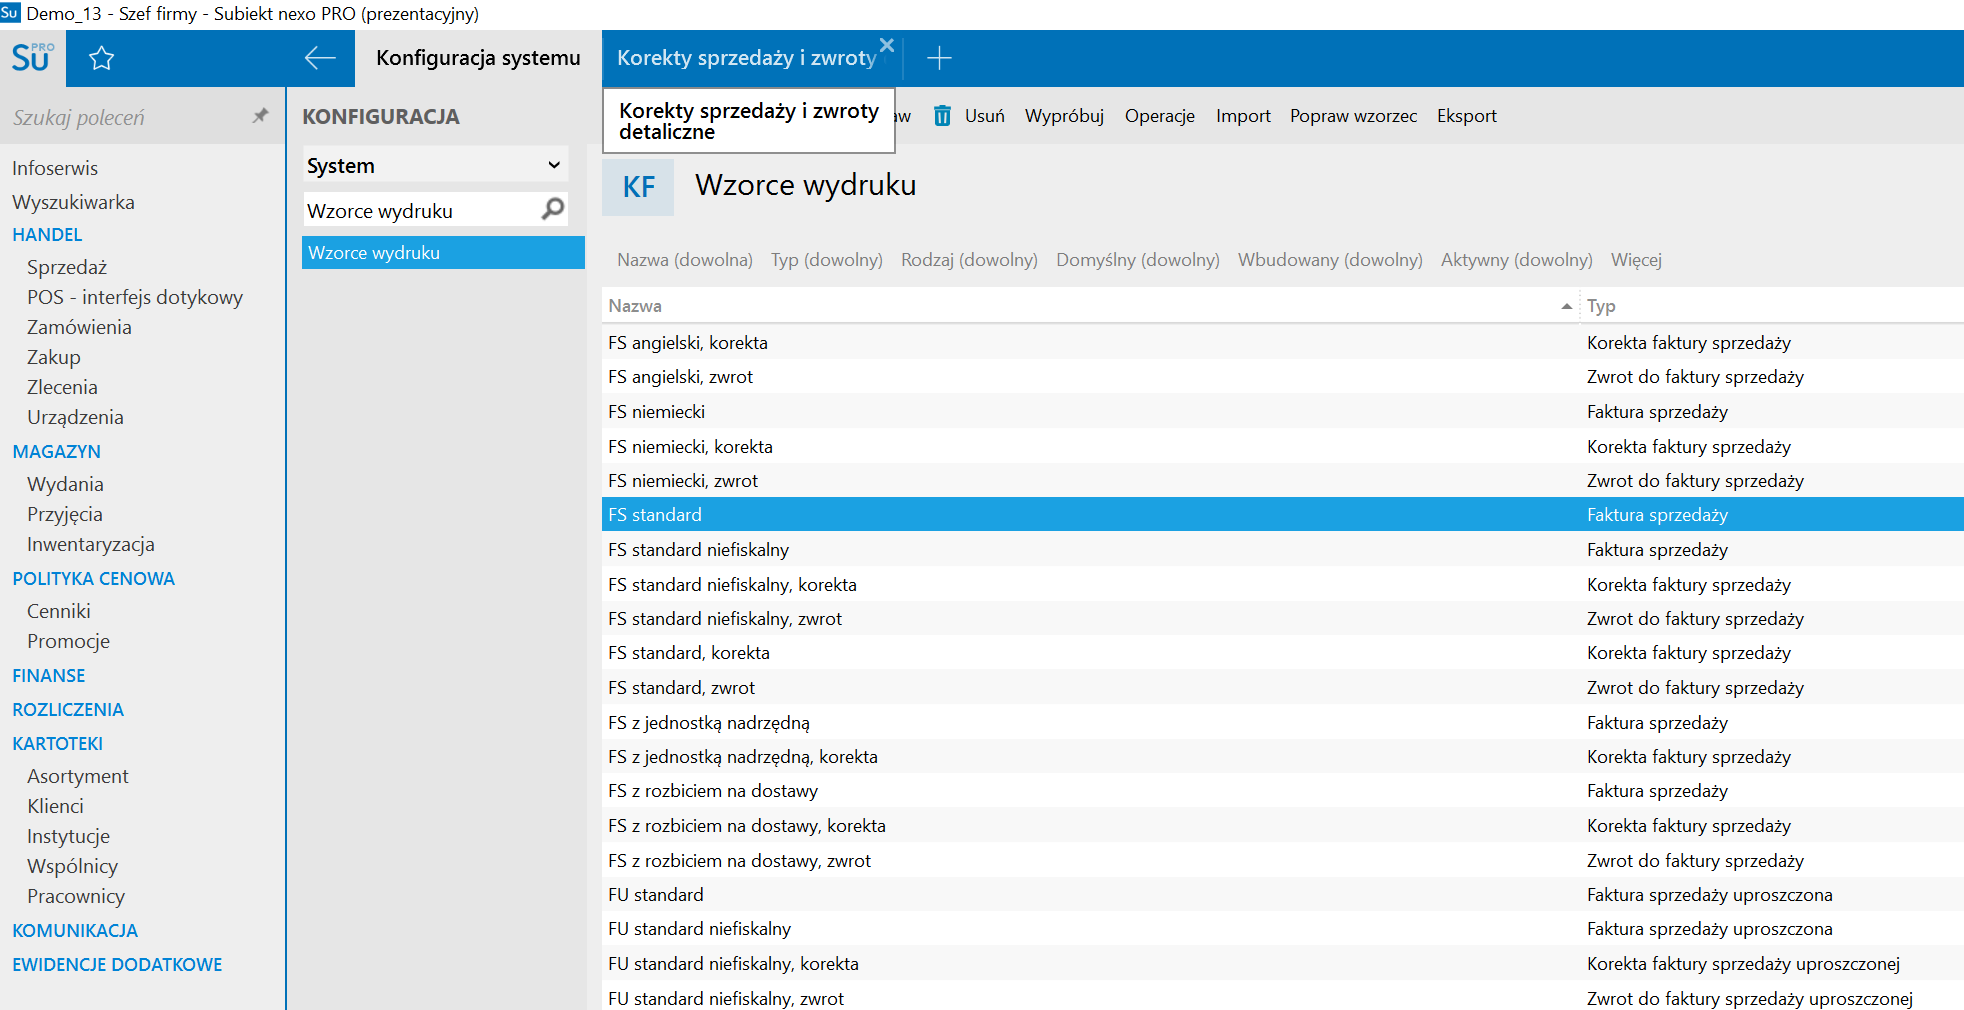
Task: Open Zamówienia module
Action: point(79,327)
